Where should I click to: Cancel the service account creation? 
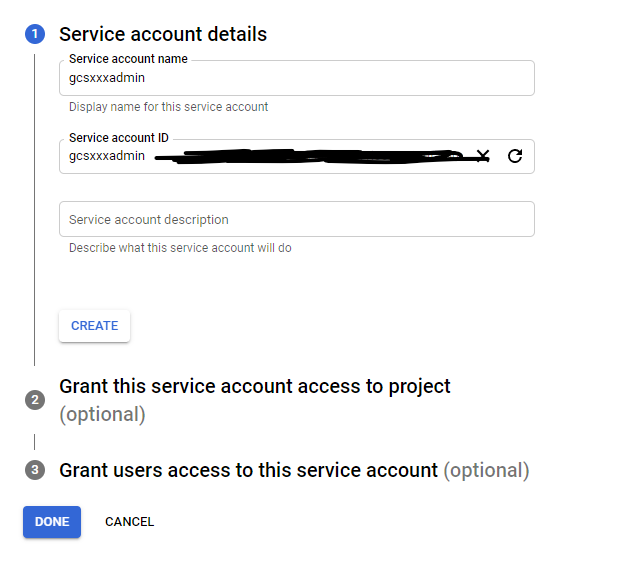tap(129, 521)
